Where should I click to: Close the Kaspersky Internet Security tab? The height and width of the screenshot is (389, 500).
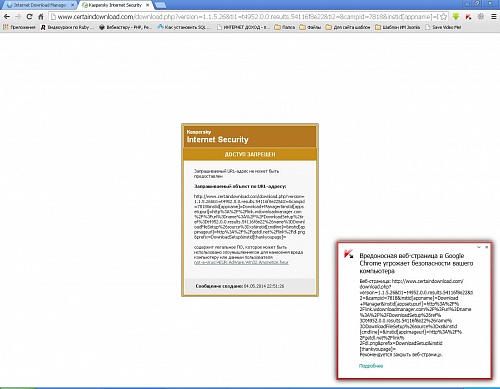(x=147, y=5)
